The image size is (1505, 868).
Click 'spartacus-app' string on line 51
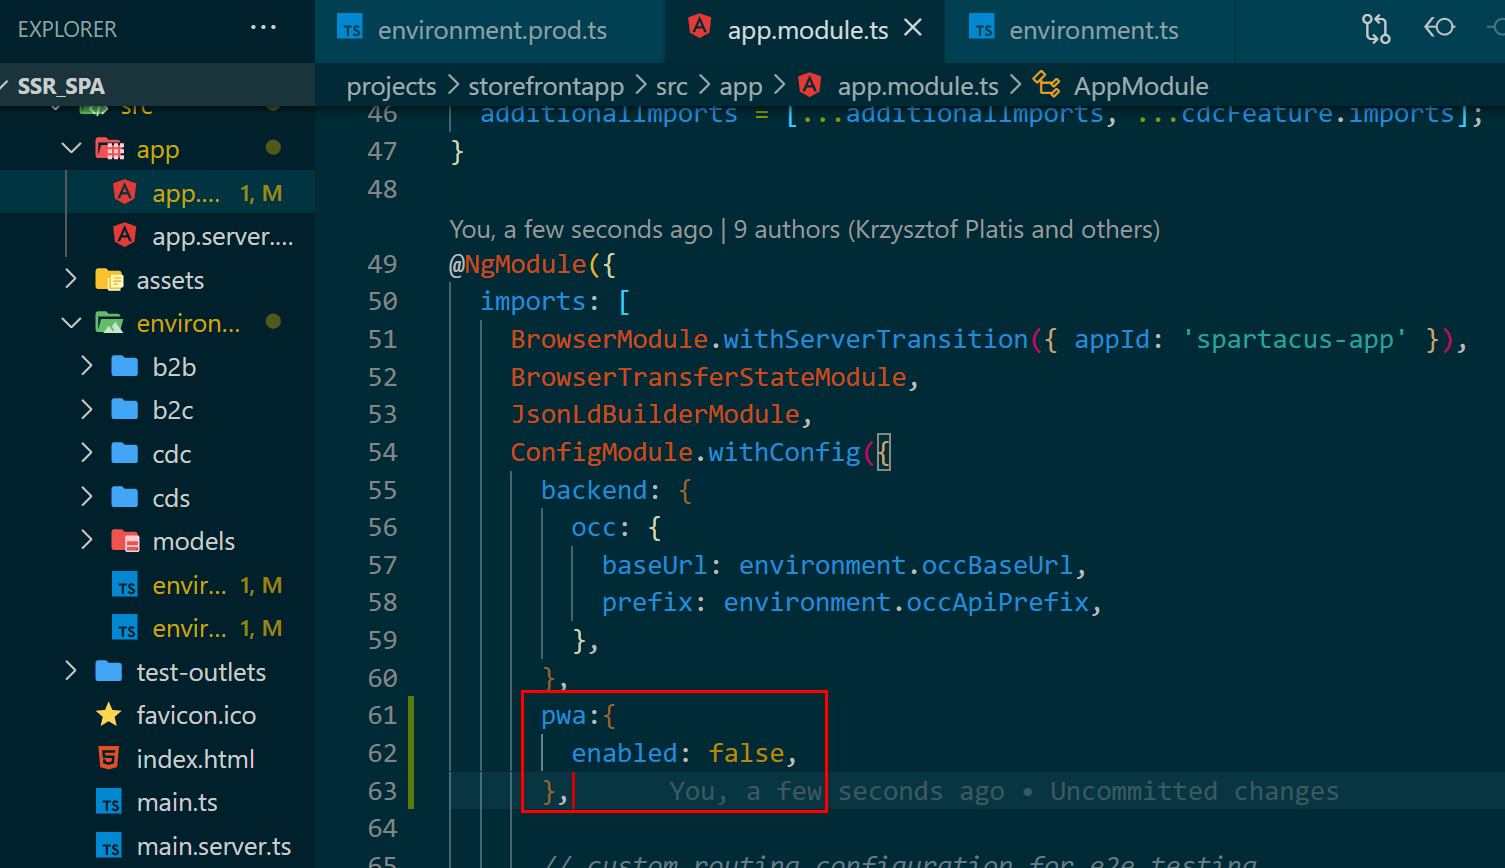(1295, 339)
